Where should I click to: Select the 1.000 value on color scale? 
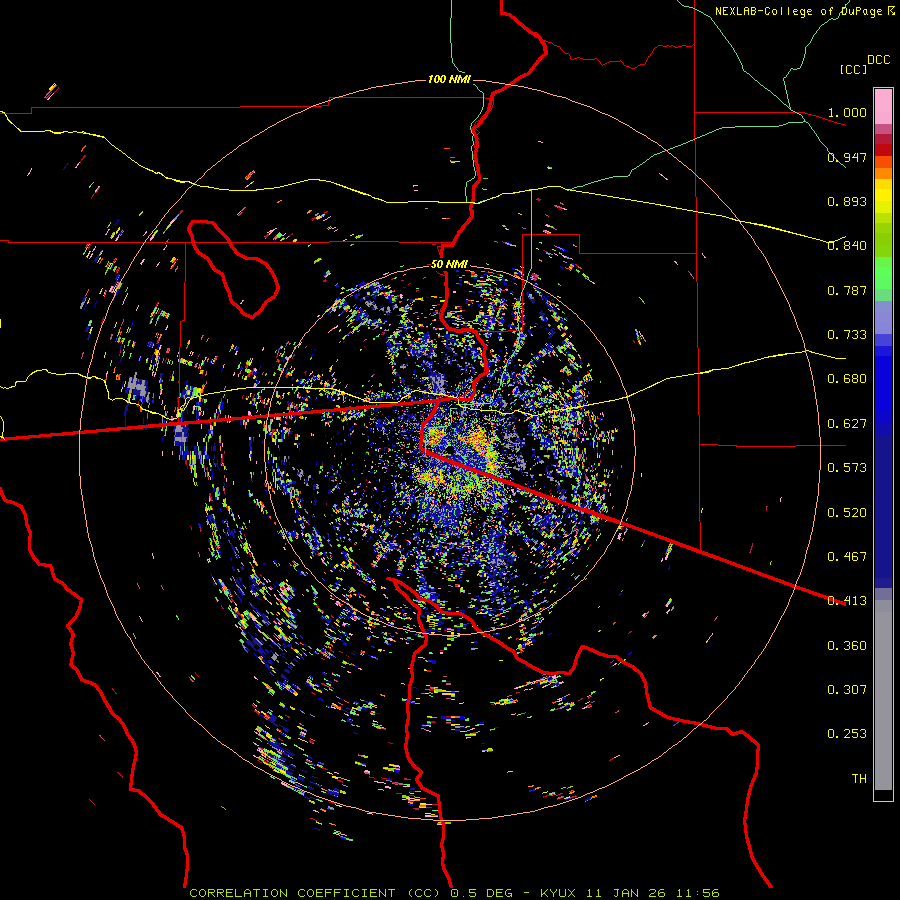pos(847,112)
